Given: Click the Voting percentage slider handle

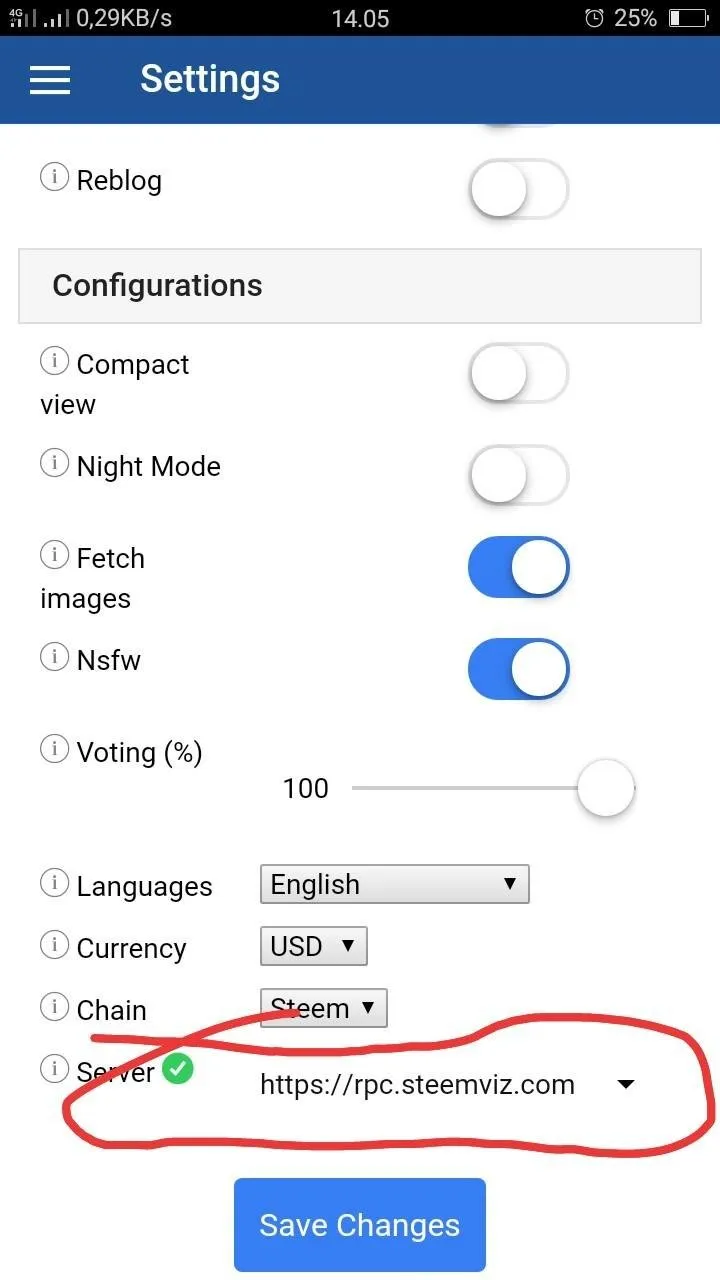Looking at the screenshot, I should 606,788.
